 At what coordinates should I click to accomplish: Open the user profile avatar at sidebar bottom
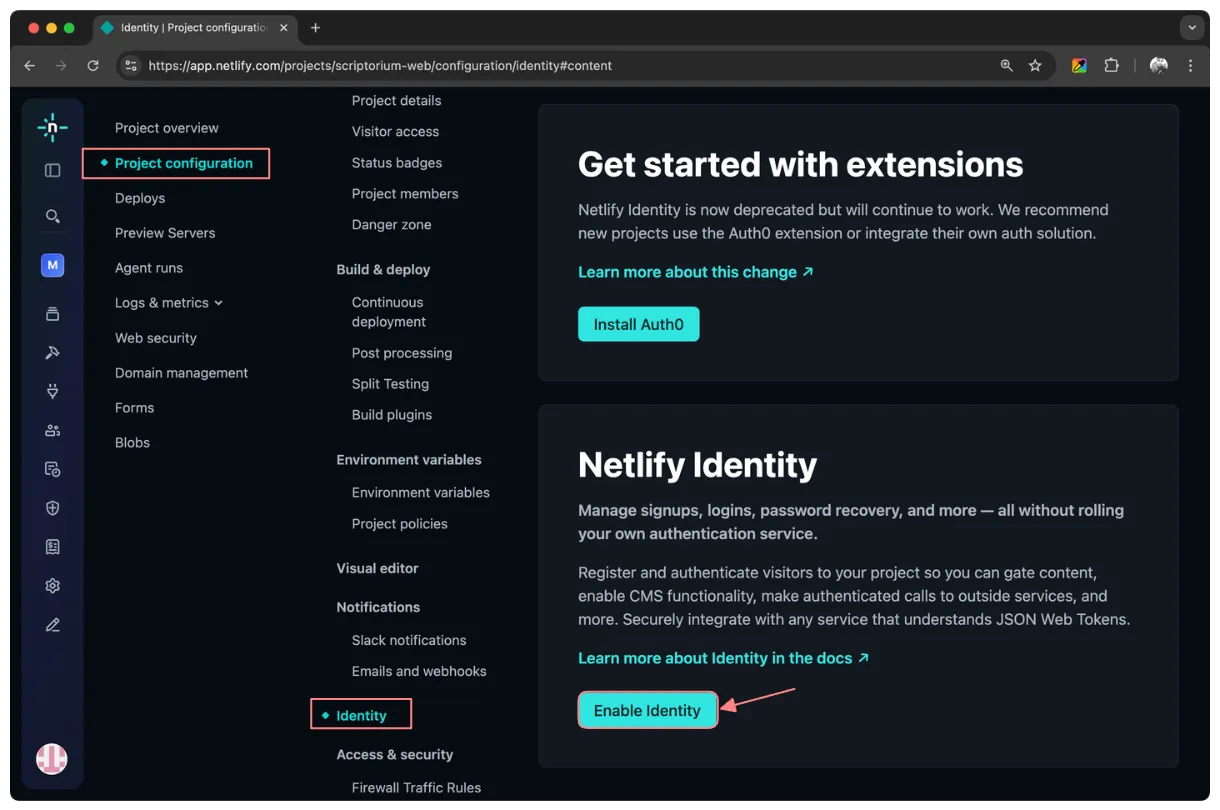[52, 759]
